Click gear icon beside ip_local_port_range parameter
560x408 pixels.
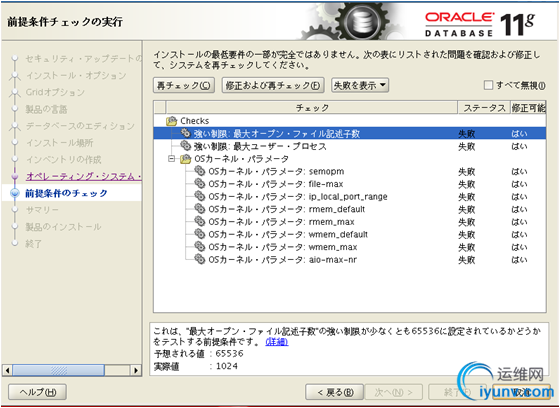point(200,196)
